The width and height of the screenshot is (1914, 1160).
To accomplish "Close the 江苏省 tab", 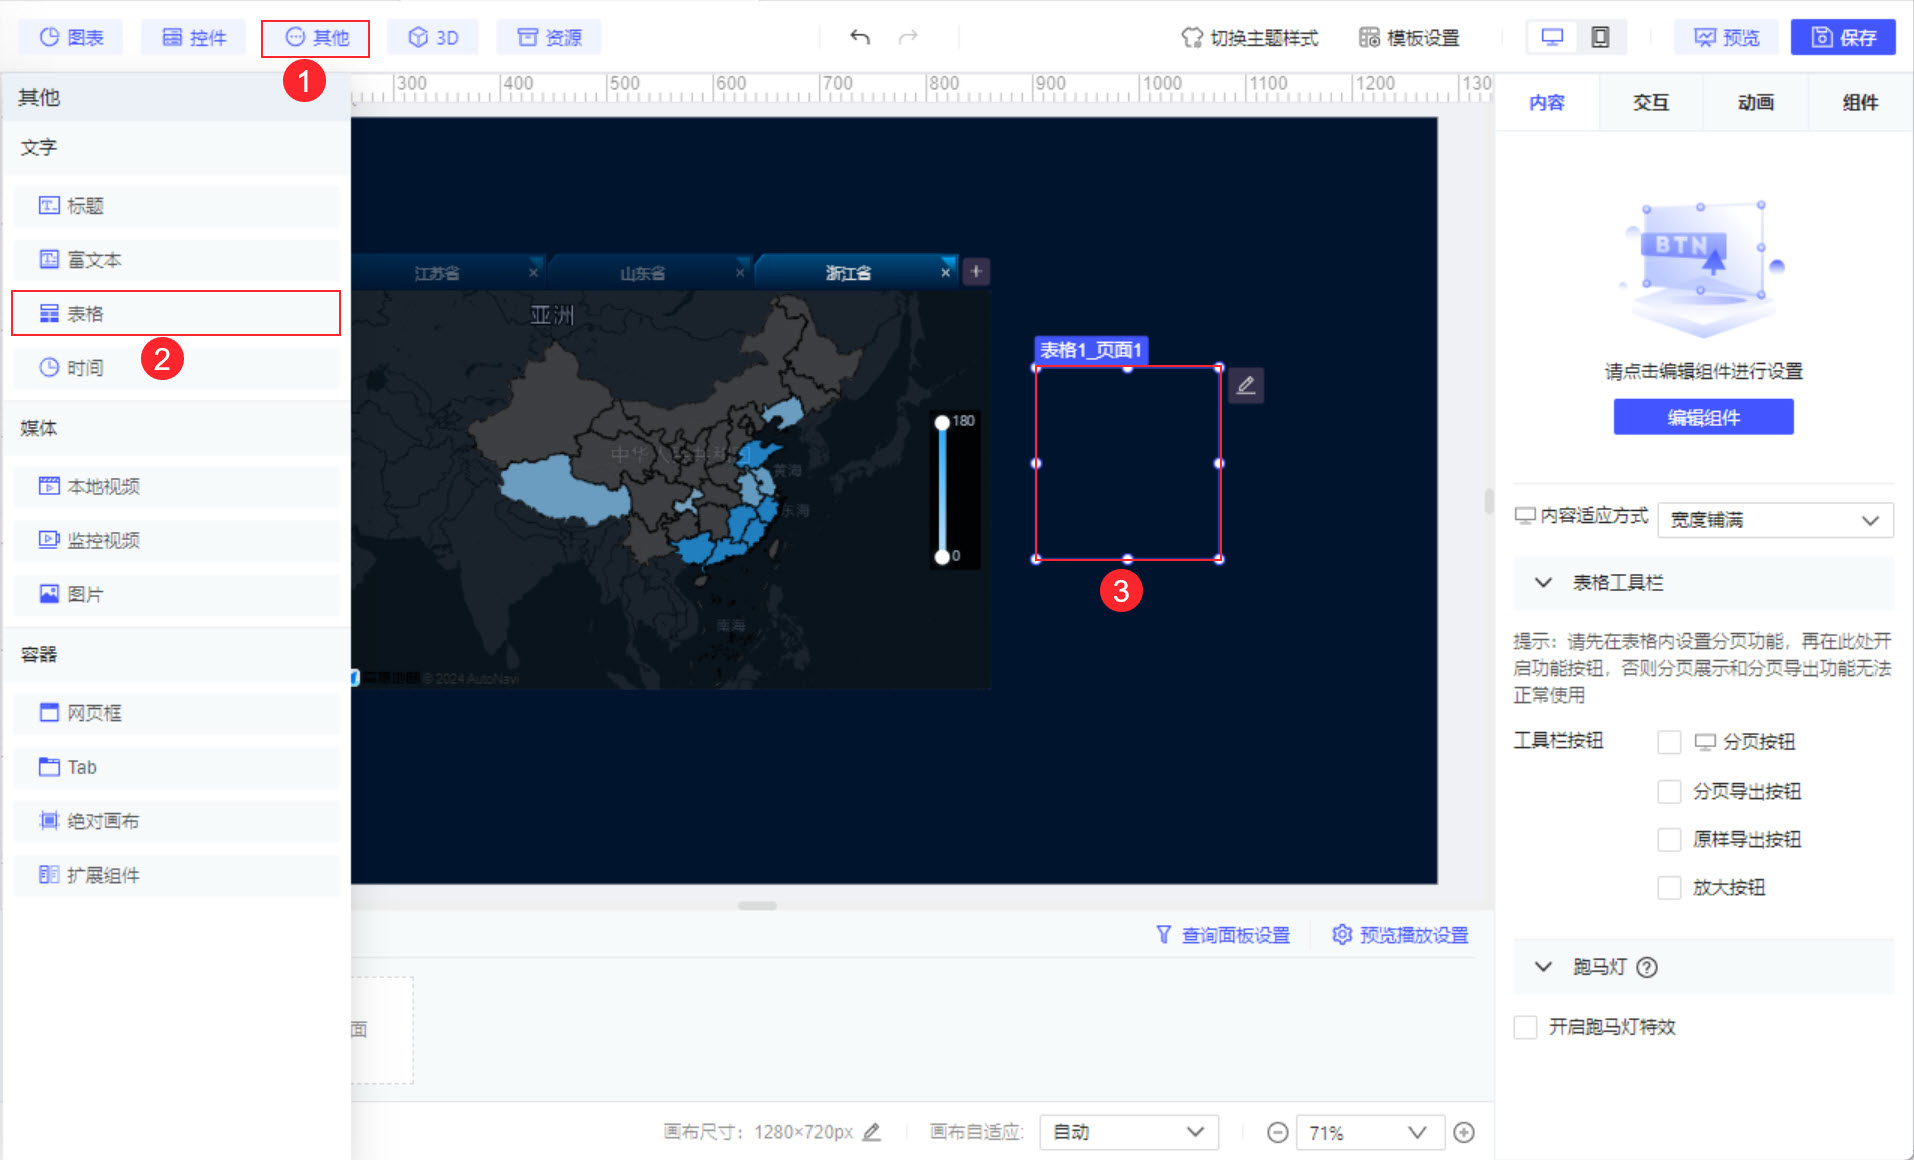I will coord(533,272).
